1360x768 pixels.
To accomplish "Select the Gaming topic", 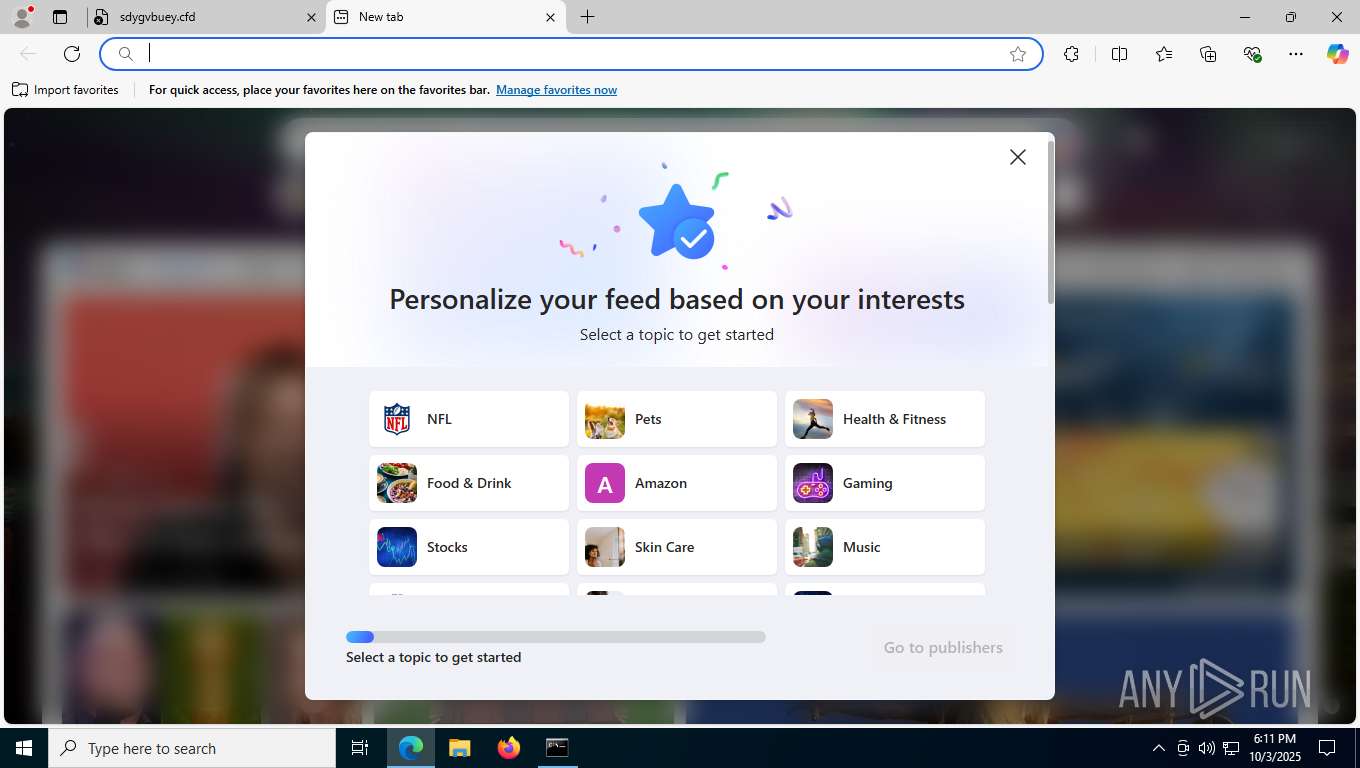I will [885, 483].
